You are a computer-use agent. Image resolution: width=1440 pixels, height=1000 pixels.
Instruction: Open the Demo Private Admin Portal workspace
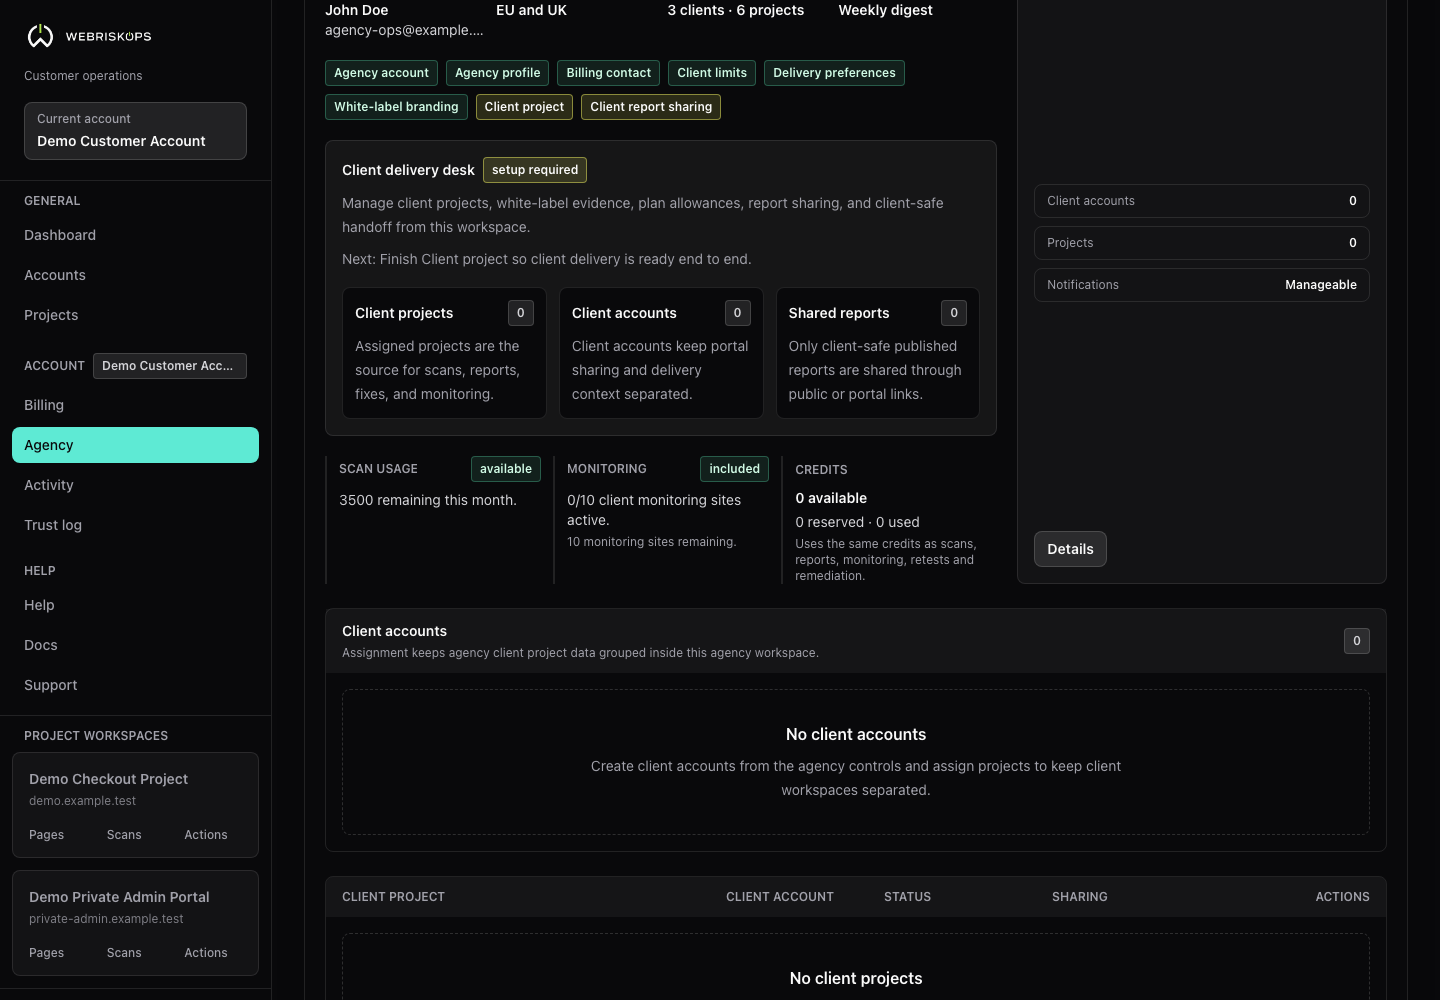click(x=119, y=897)
